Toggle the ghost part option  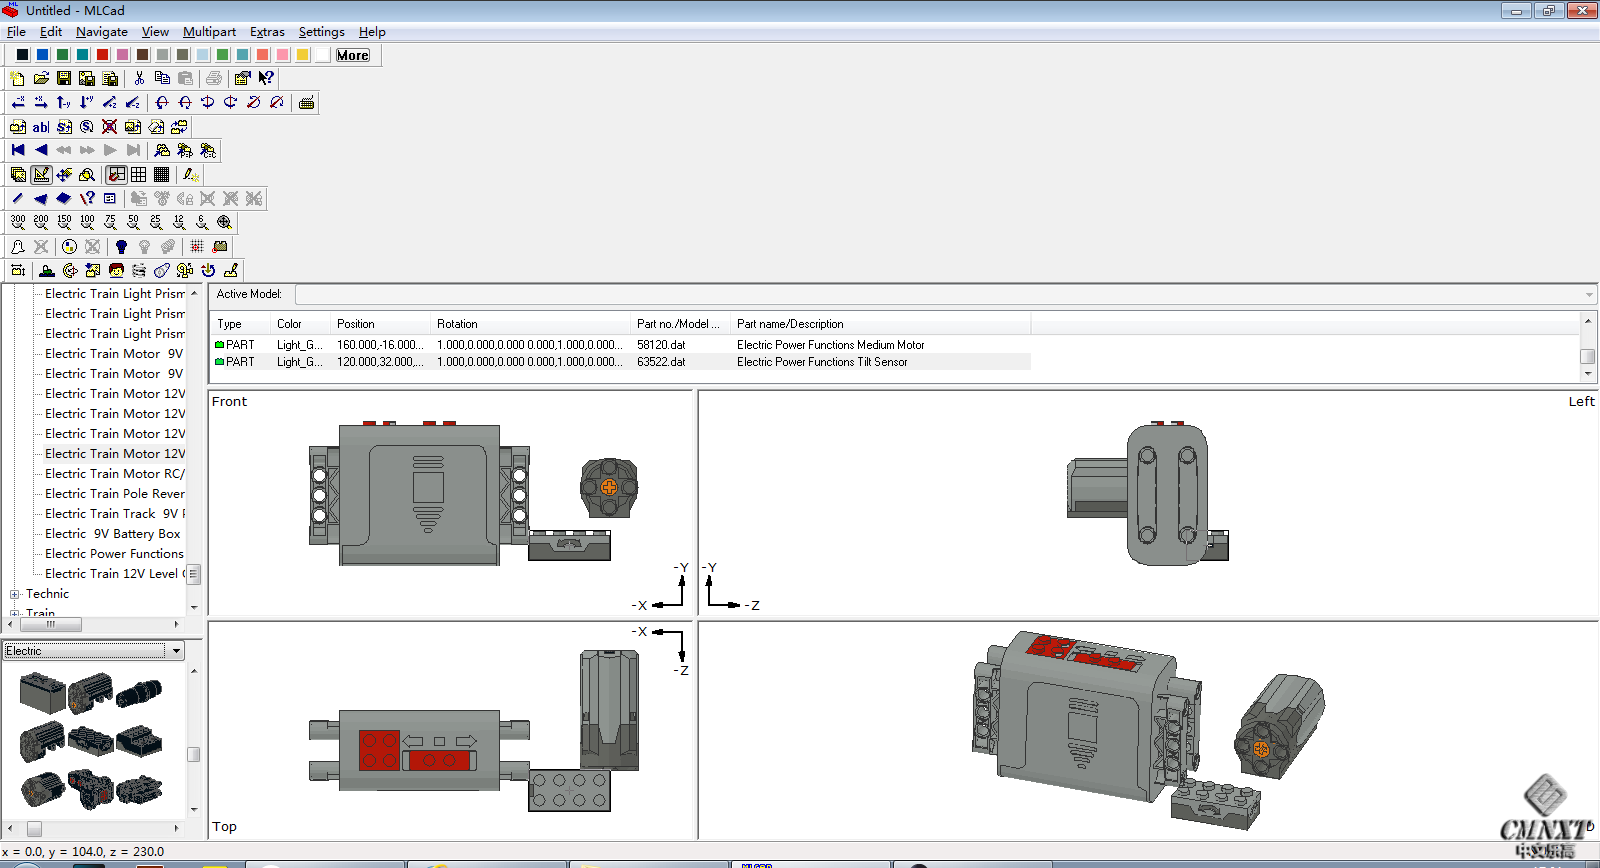(18, 246)
